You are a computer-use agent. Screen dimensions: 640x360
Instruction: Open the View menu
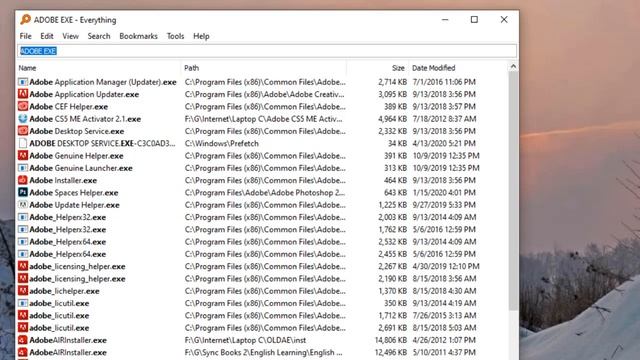tap(70, 36)
